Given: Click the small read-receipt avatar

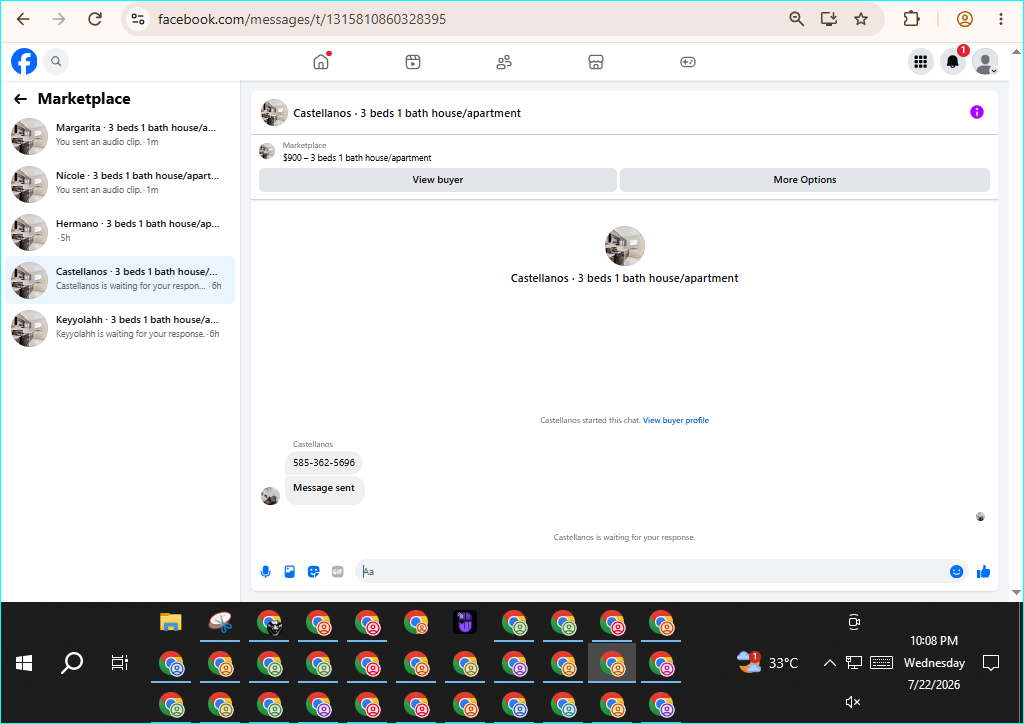Looking at the screenshot, I should [980, 516].
